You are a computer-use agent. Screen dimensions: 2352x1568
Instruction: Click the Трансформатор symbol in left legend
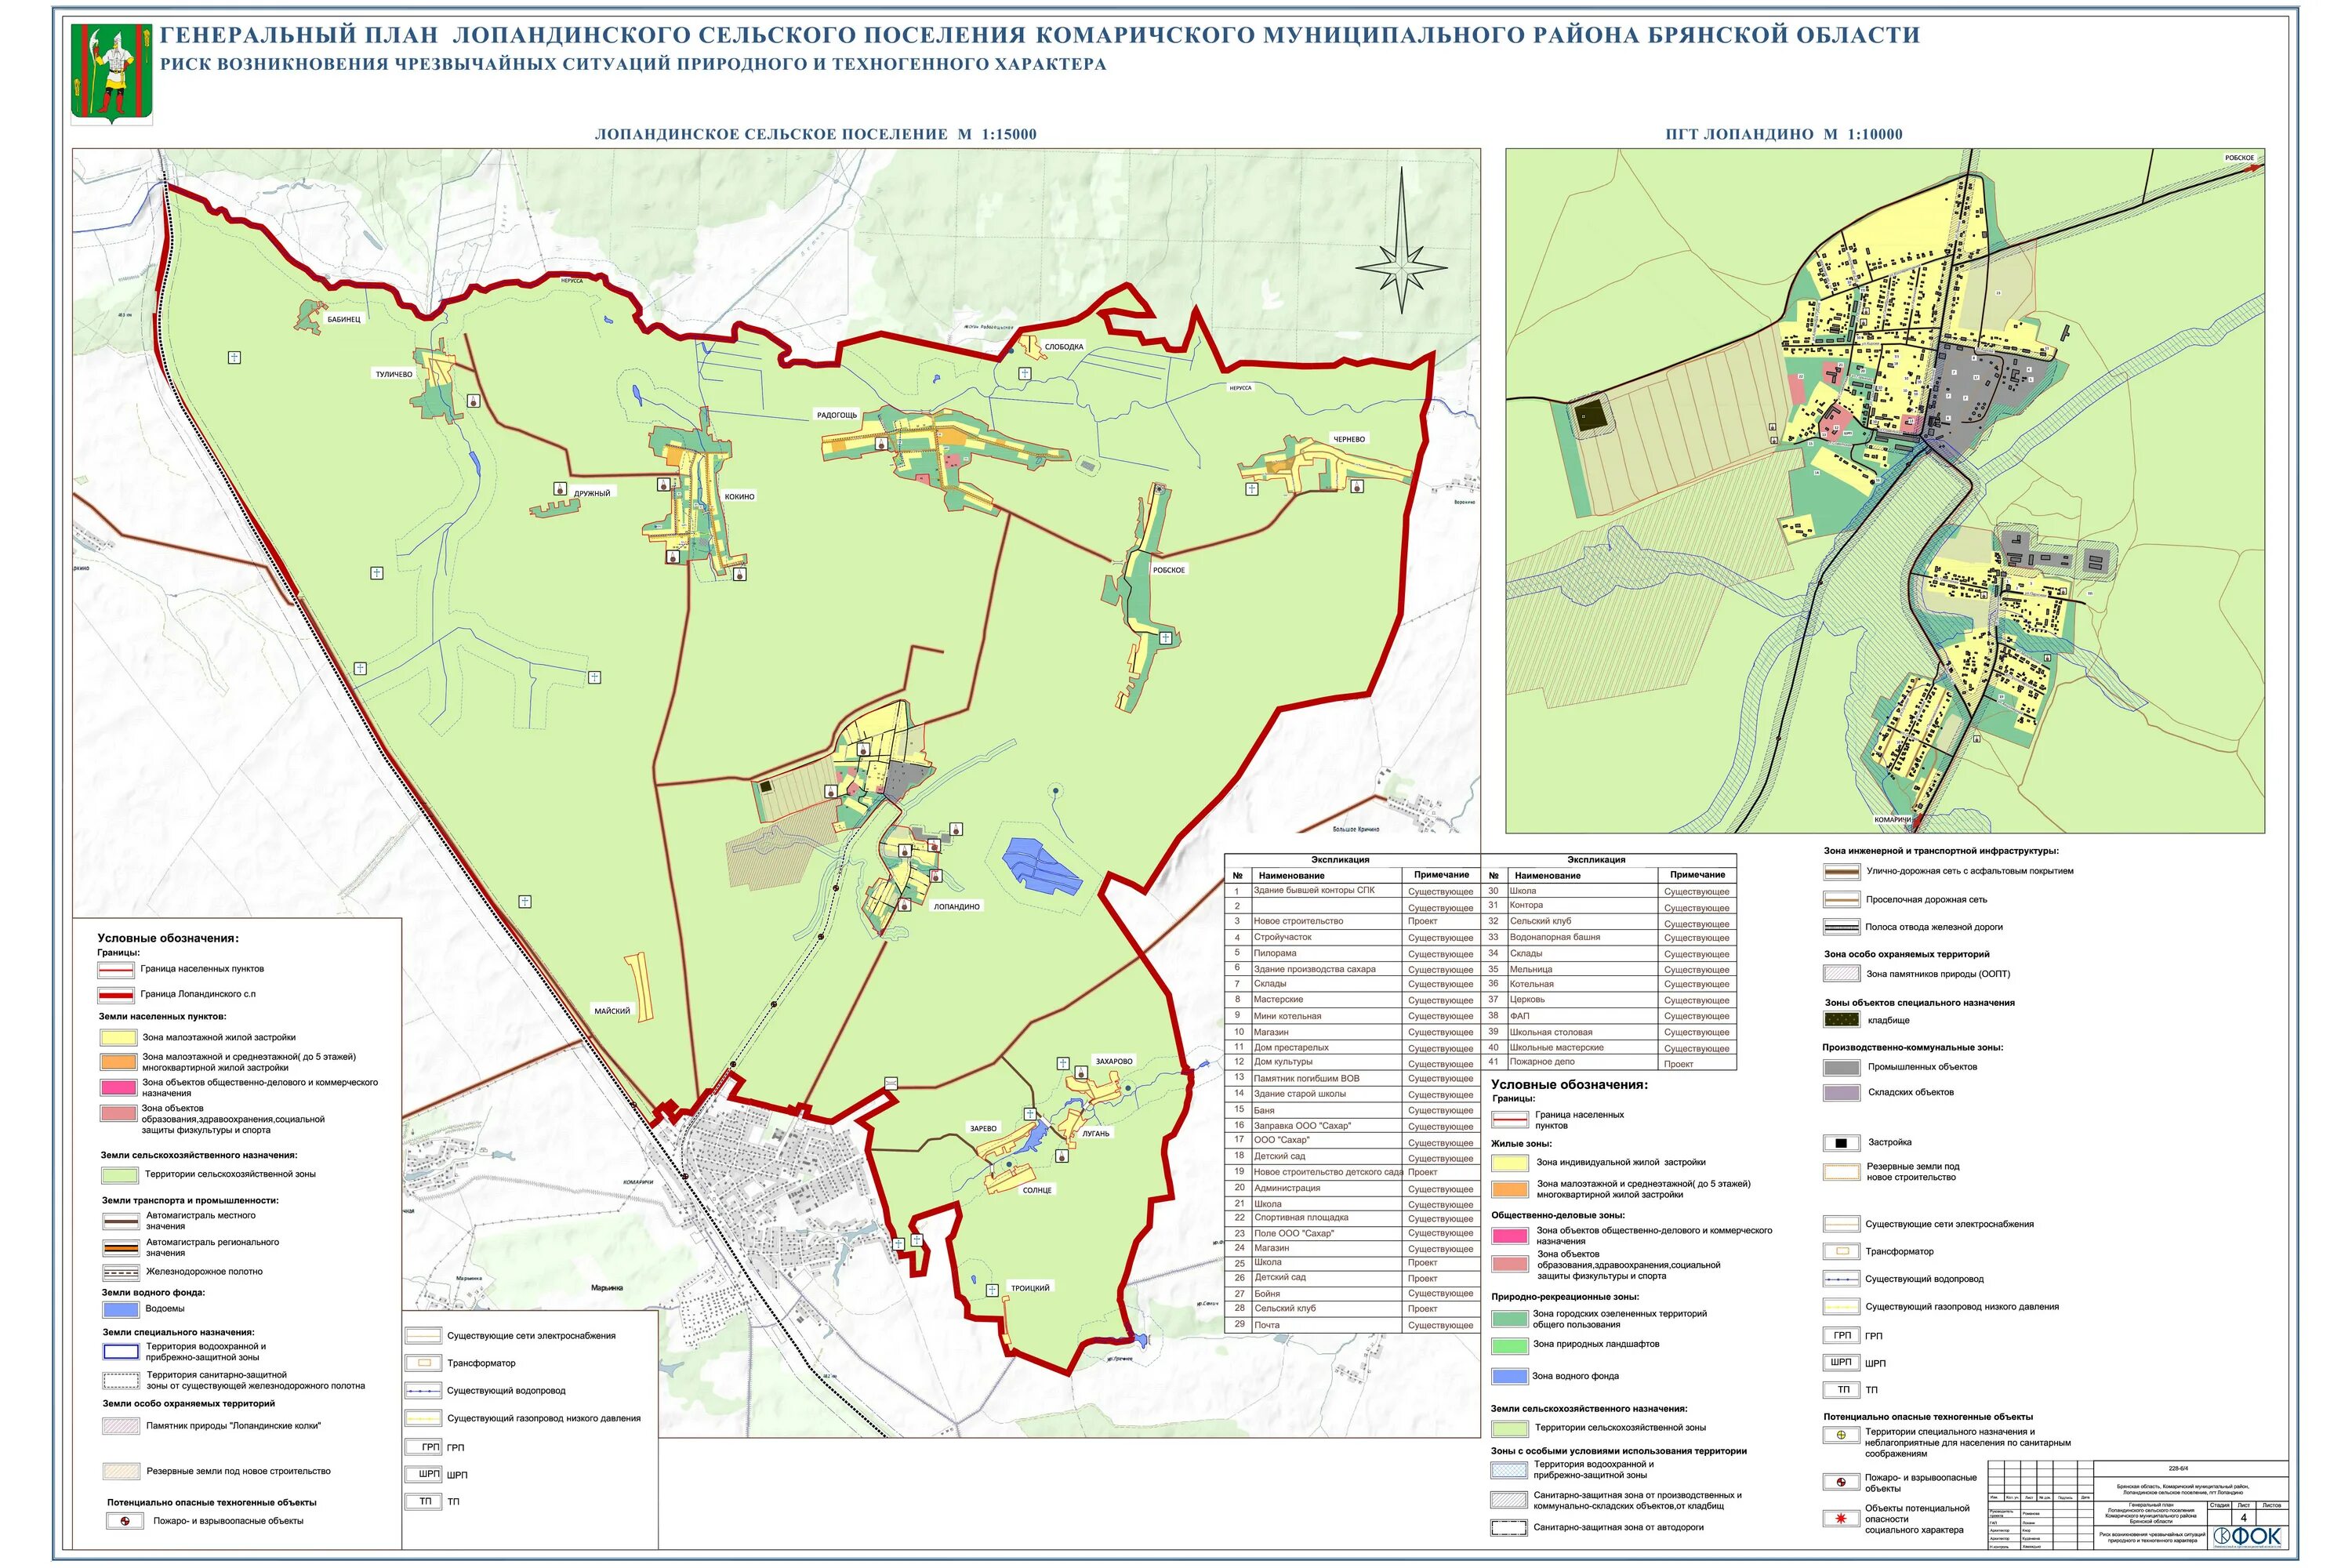(423, 1363)
